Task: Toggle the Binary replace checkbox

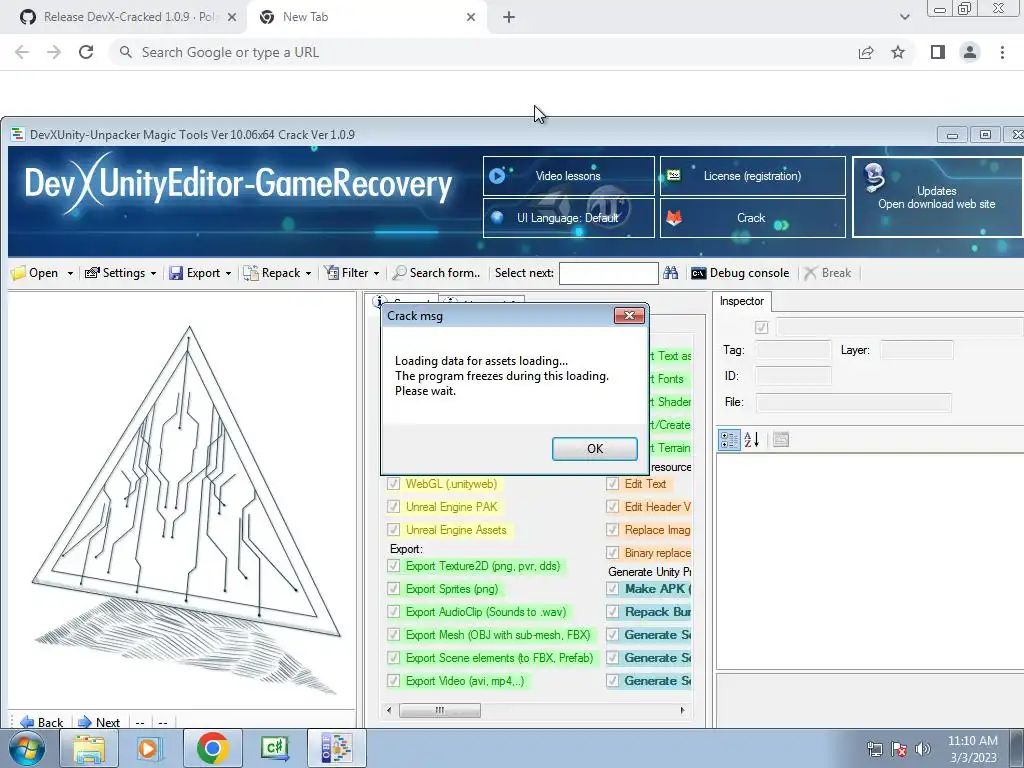Action: point(613,552)
